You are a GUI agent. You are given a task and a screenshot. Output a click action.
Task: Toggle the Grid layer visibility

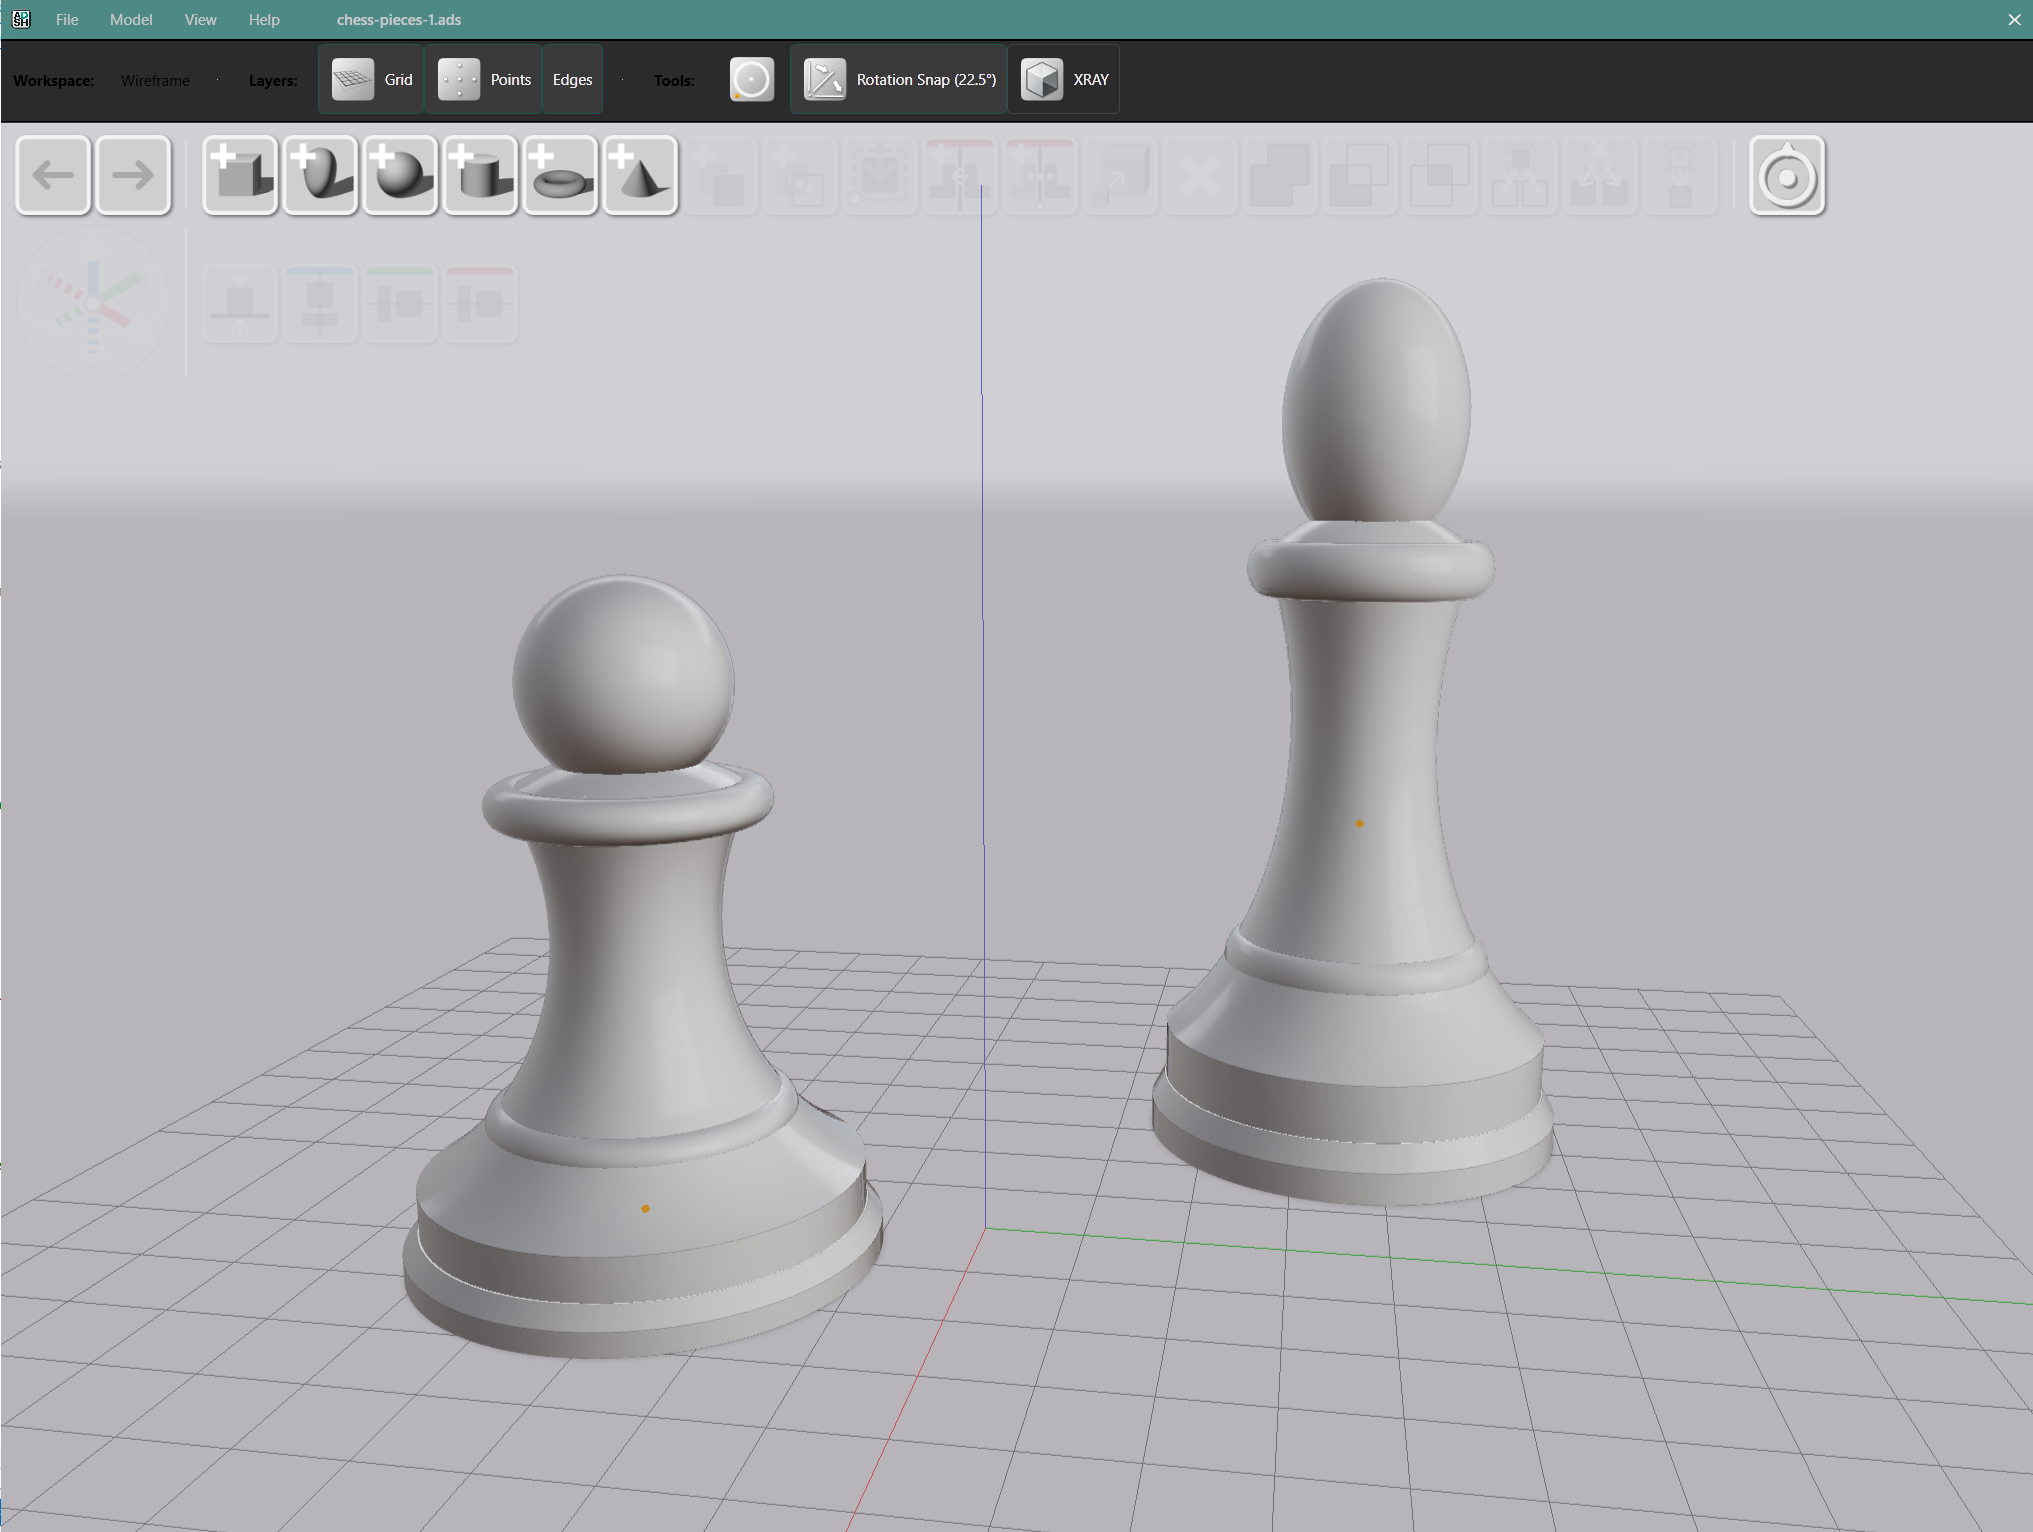point(370,79)
